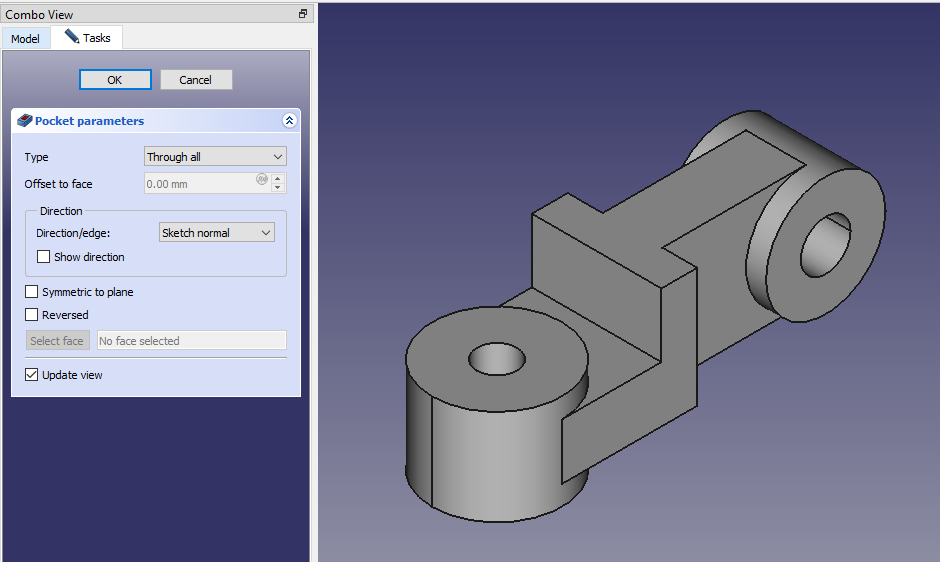The height and width of the screenshot is (562, 940).
Task: Click the OK button
Action: point(115,80)
